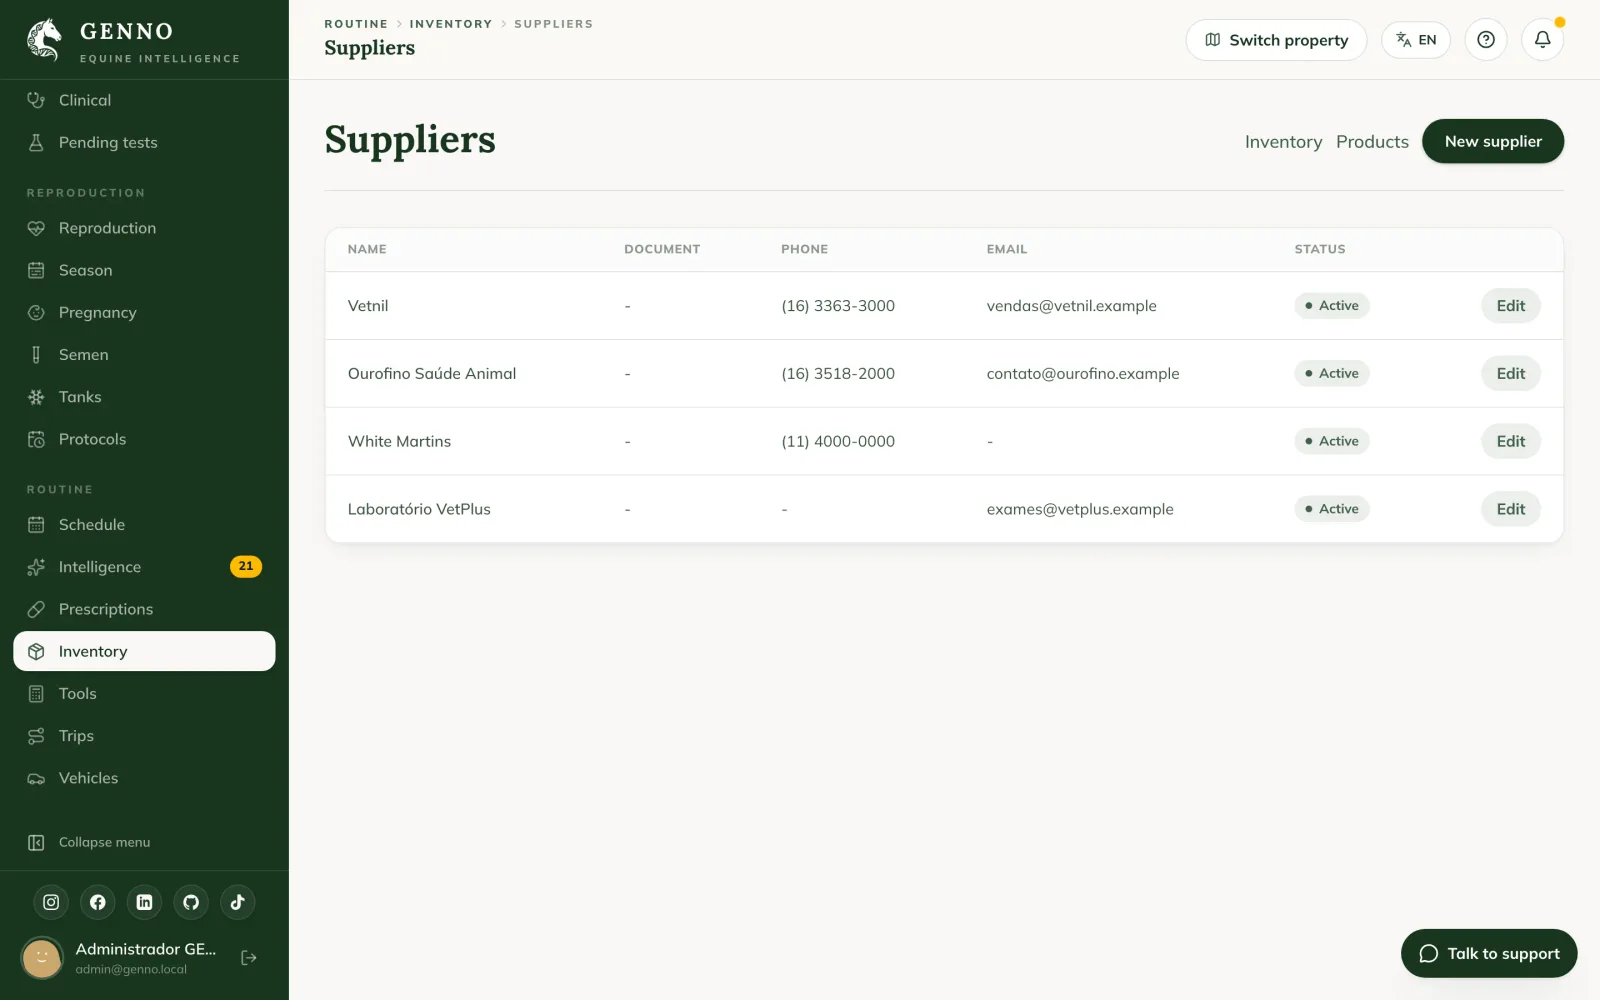1600x1000 pixels.
Task: Edit Ourofino Saúde Animal supplier
Action: (x=1510, y=374)
